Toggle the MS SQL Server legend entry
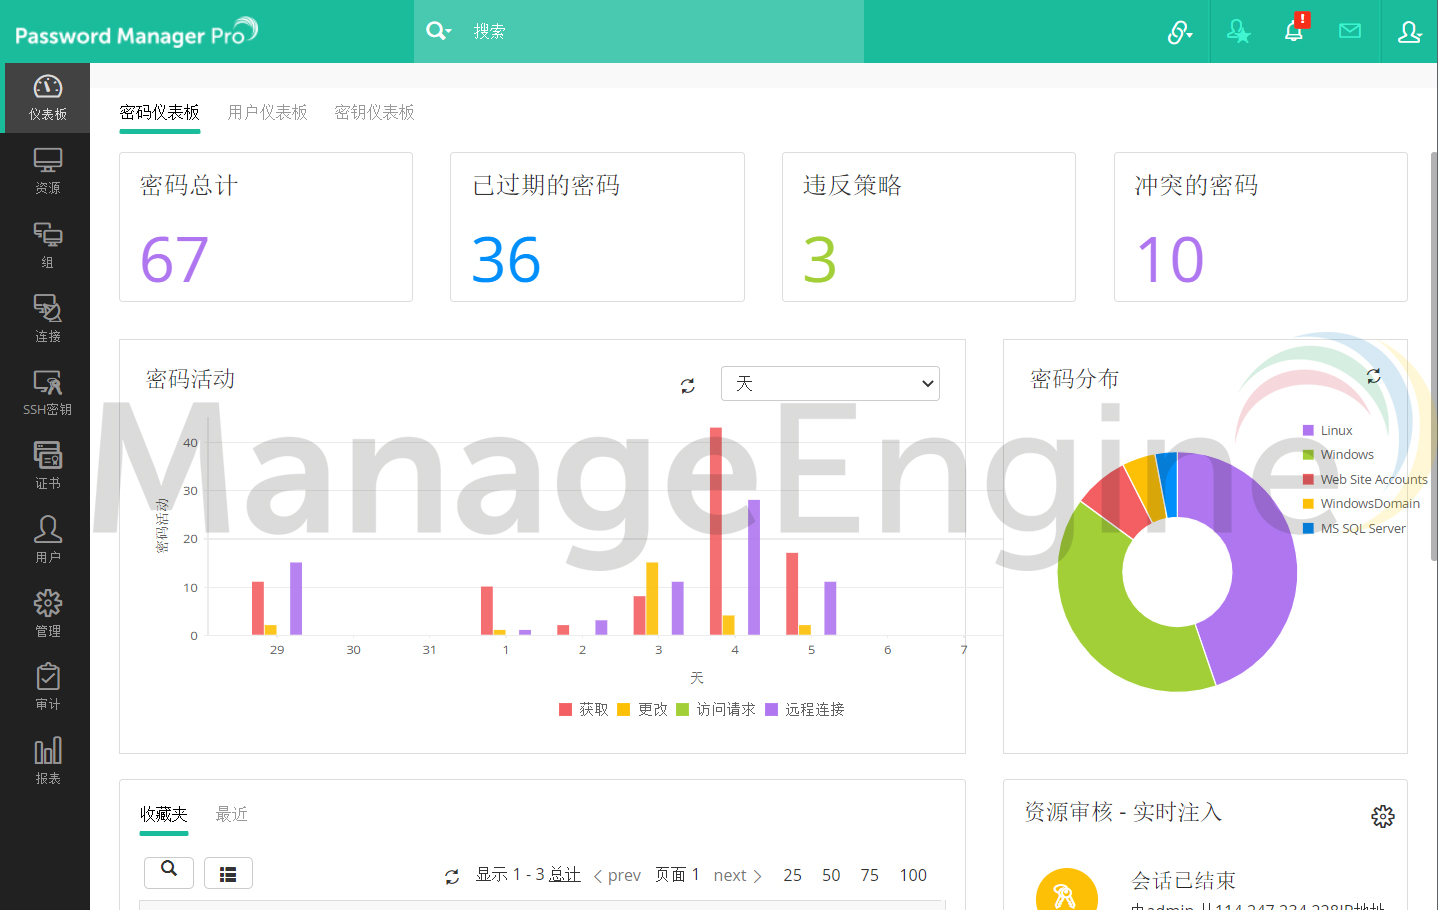Screen dimensions: 1438x910 click(1354, 528)
